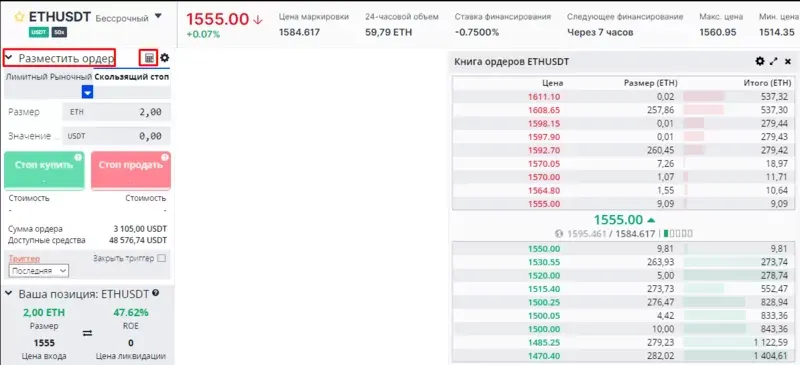This screenshot has width=800, height=365.
Task: Click bid price 1520.00
Action: click(544, 275)
